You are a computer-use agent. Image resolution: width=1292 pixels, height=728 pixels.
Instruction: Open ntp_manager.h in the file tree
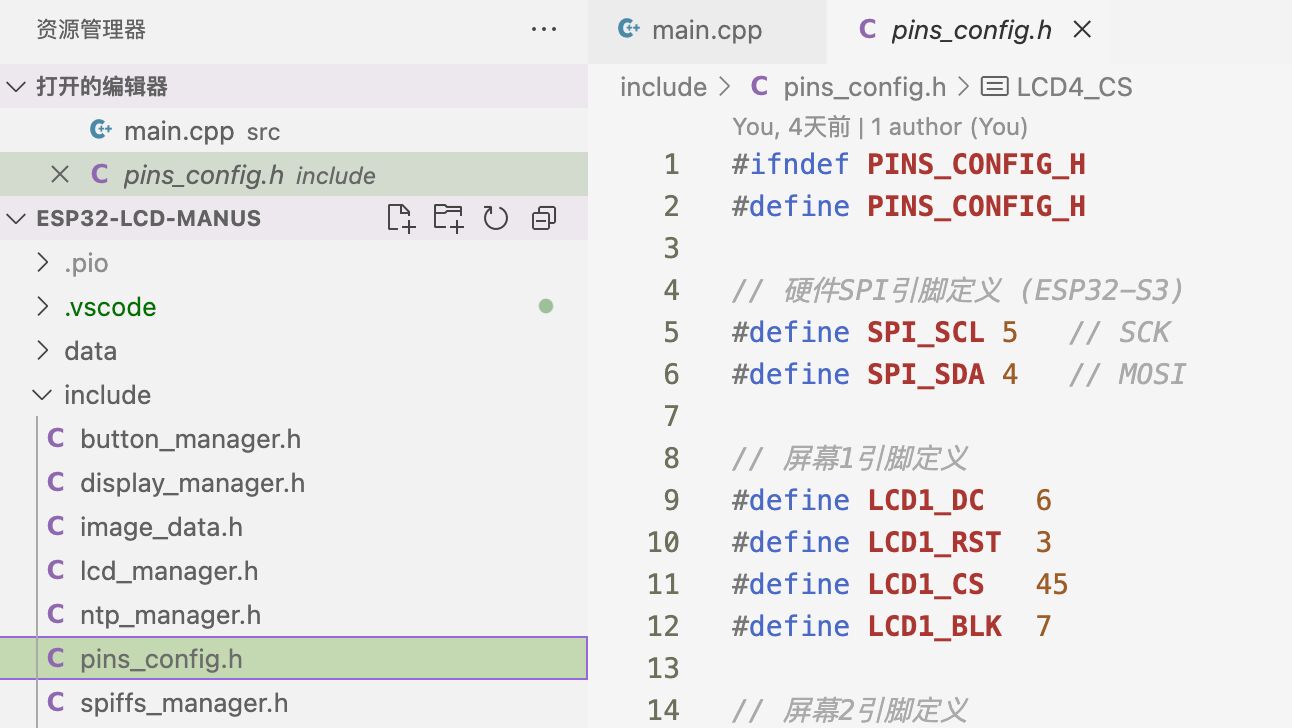tap(294, 614)
